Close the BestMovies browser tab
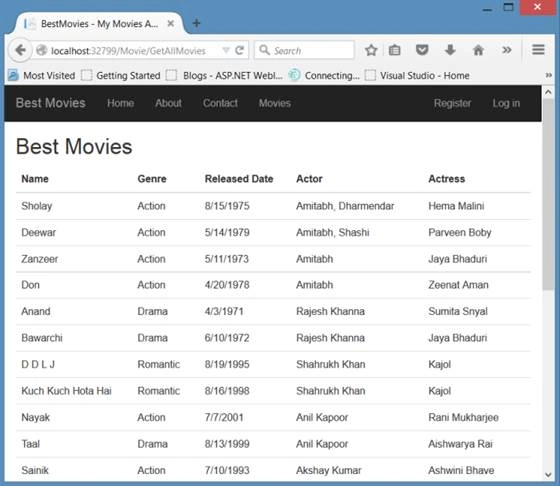This screenshot has width=560, height=486. [x=171, y=24]
